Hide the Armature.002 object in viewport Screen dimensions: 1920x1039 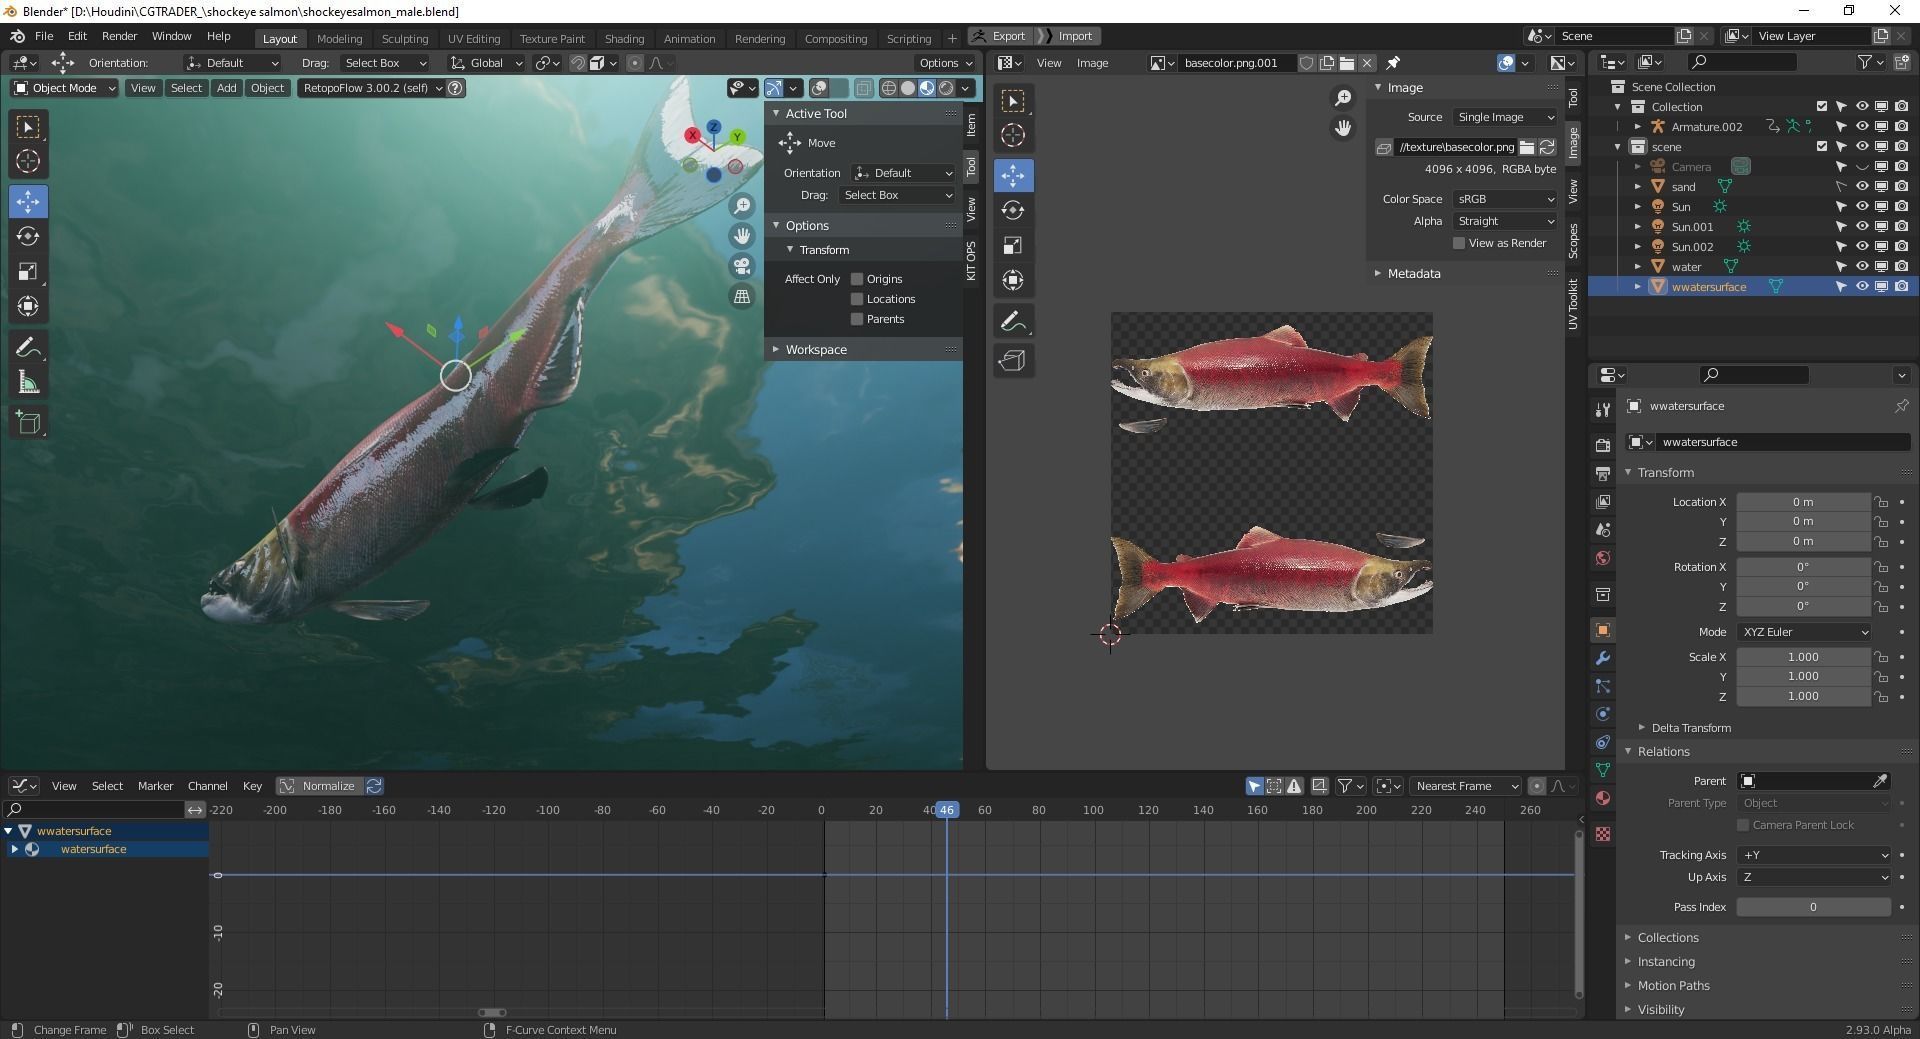1861,127
